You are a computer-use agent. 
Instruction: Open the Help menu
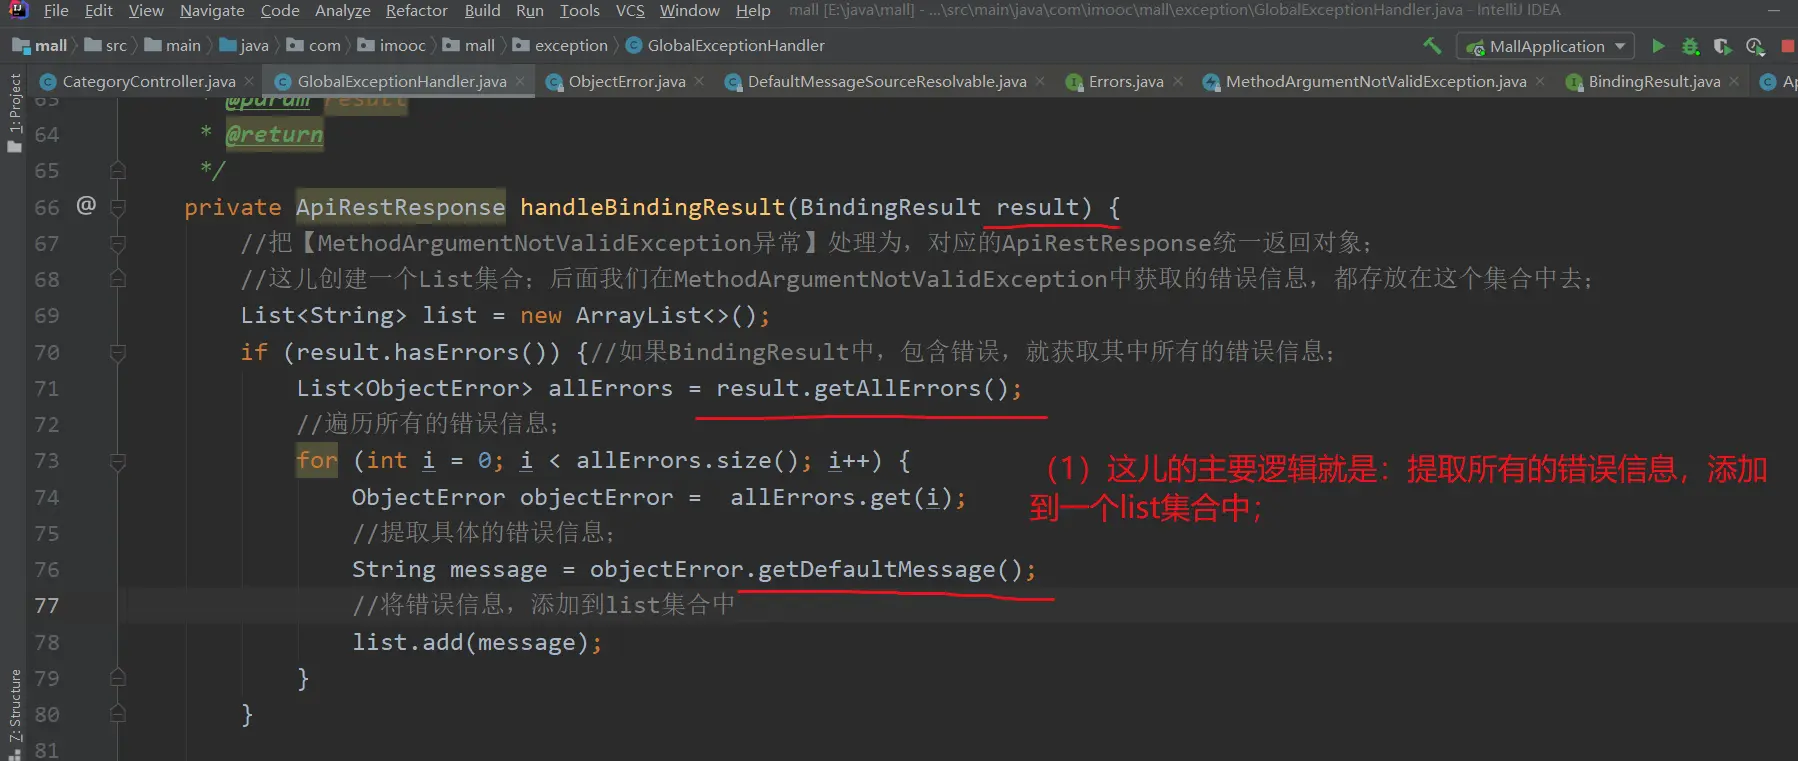coord(753,10)
